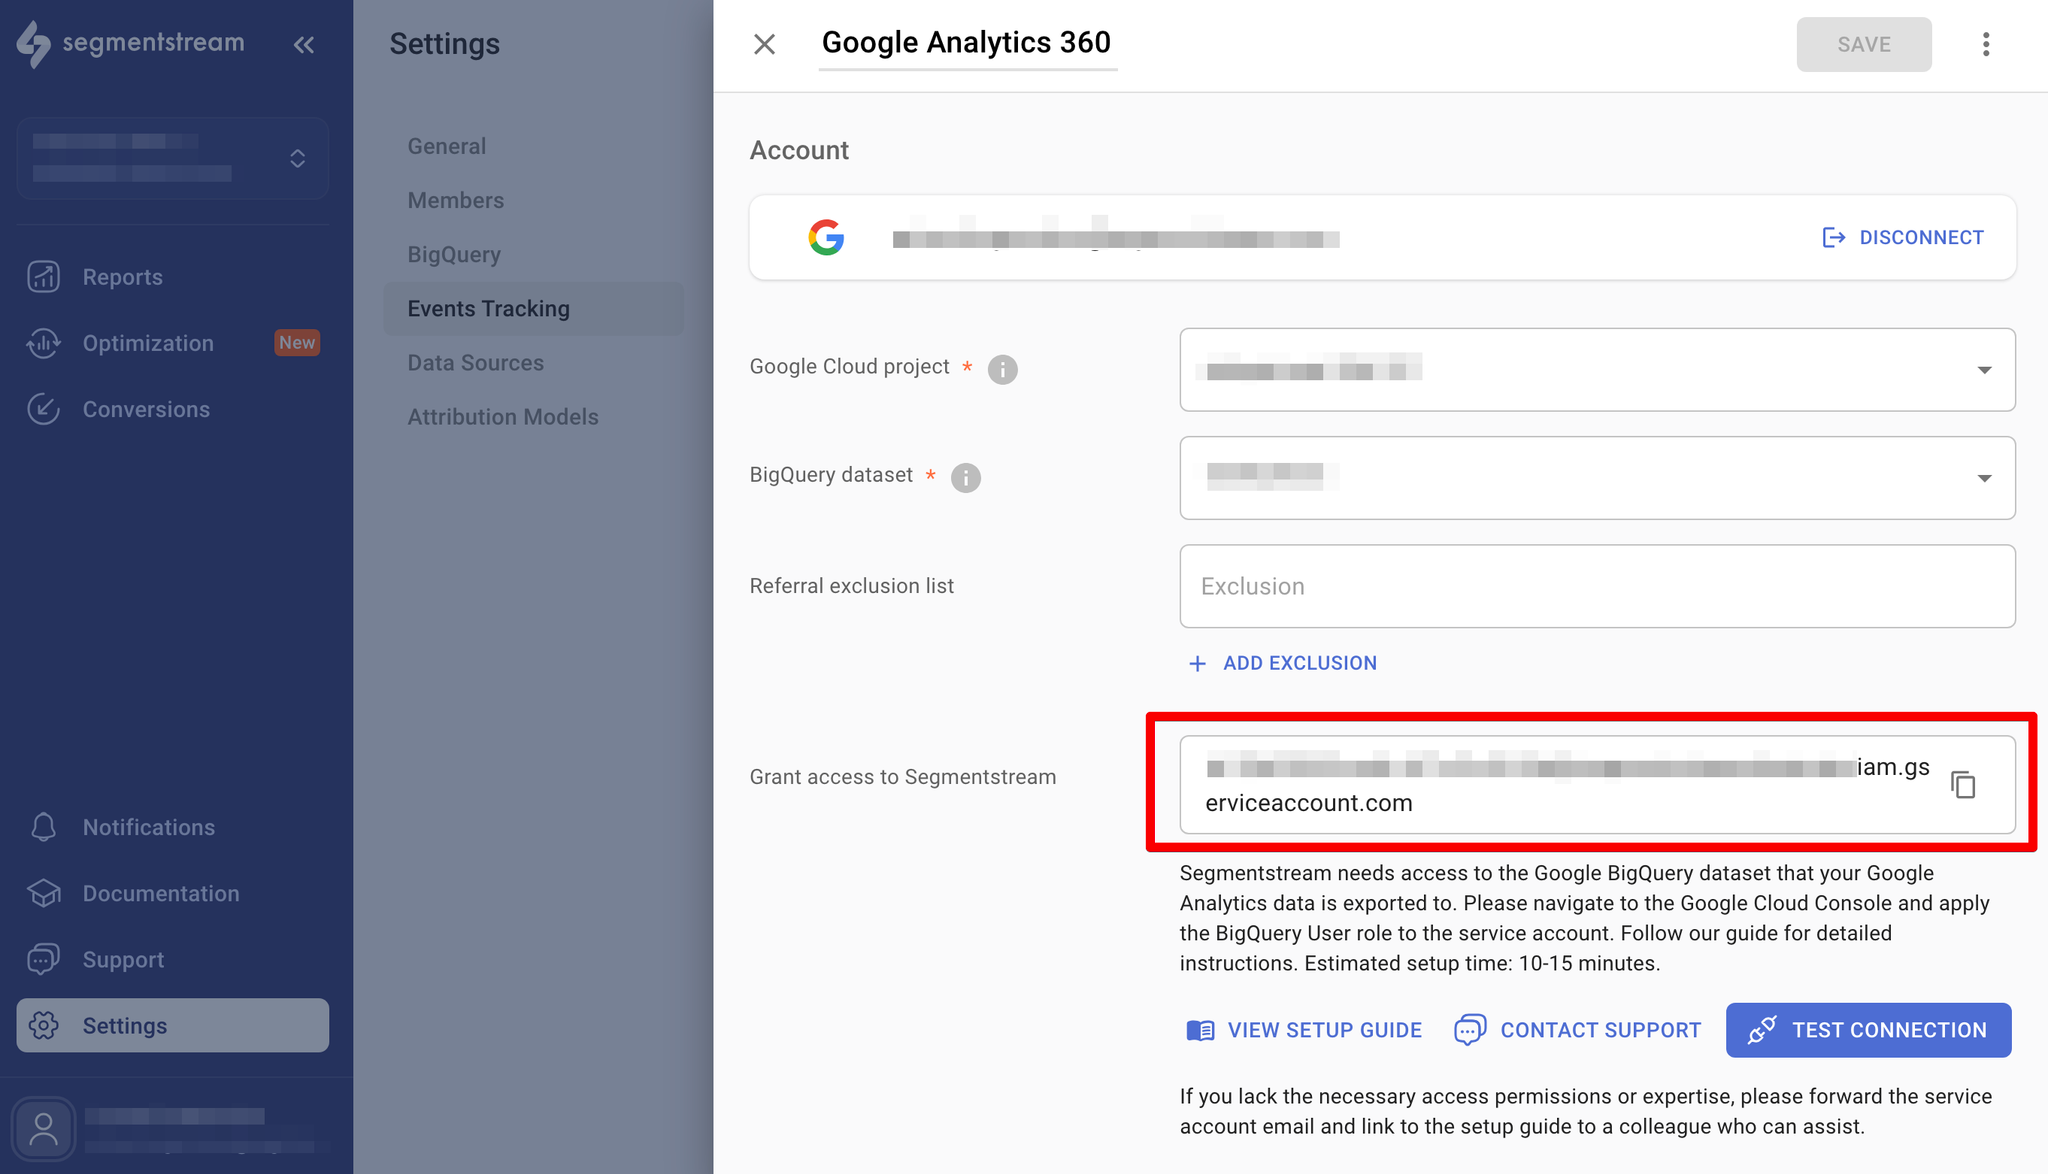Viewport: 2048px width, 1174px height.
Task: Click the TEST CONNECTION button
Action: (x=1868, y=1030)
